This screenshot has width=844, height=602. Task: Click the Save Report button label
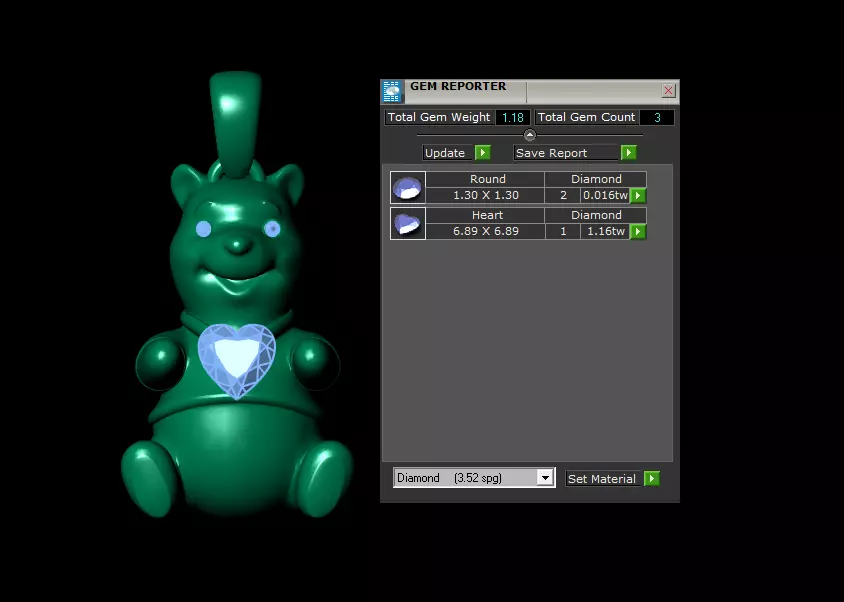tap(566, 153)
